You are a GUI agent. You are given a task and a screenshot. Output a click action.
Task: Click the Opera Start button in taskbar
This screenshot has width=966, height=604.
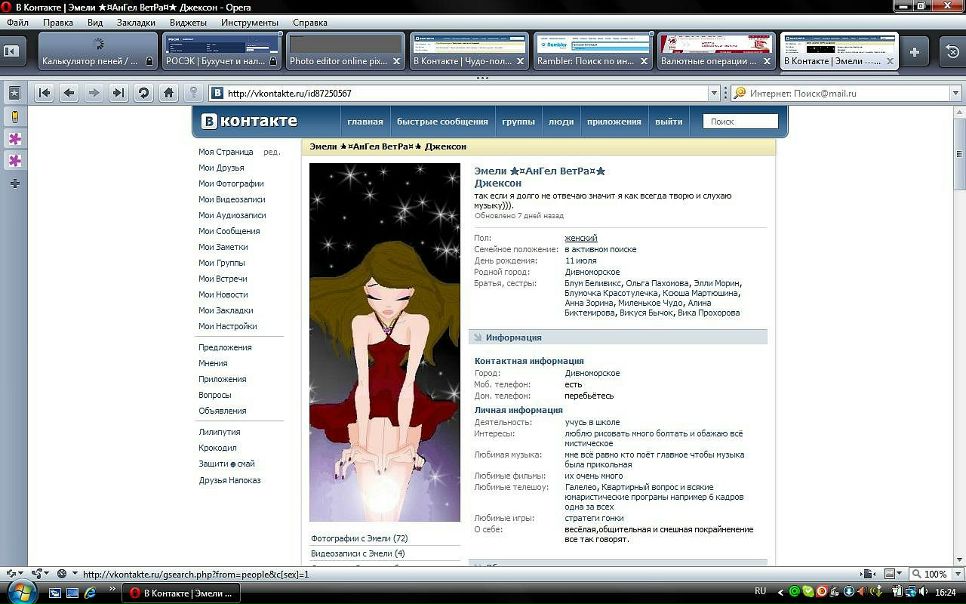click(x=19, y=592)
